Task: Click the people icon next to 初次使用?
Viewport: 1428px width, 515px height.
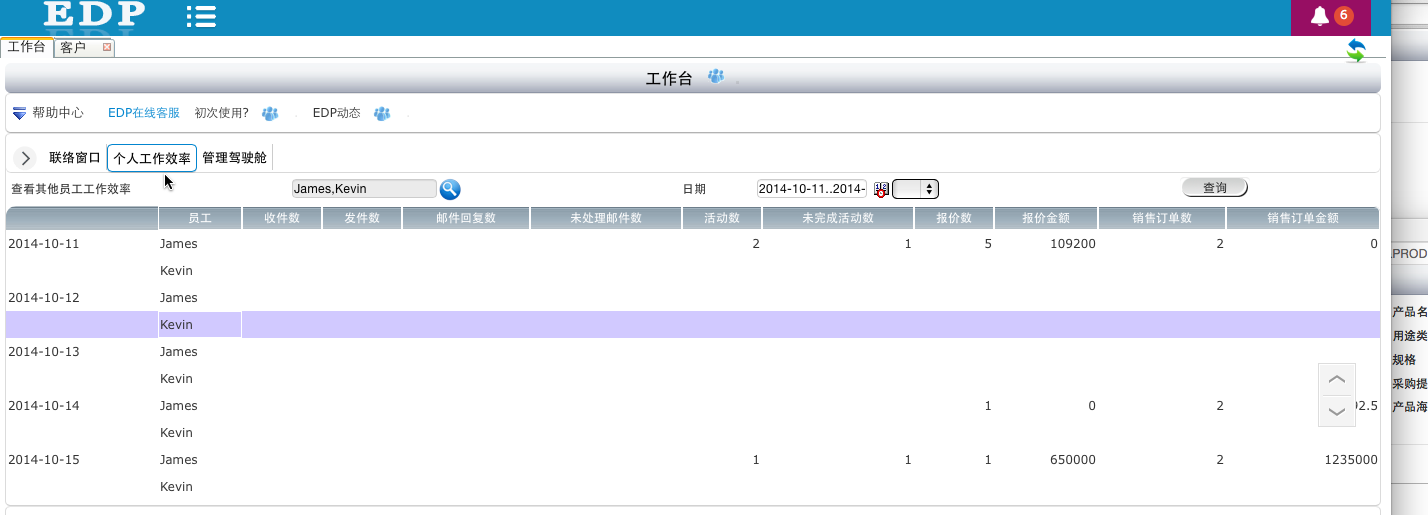Action: pos(270,114)
